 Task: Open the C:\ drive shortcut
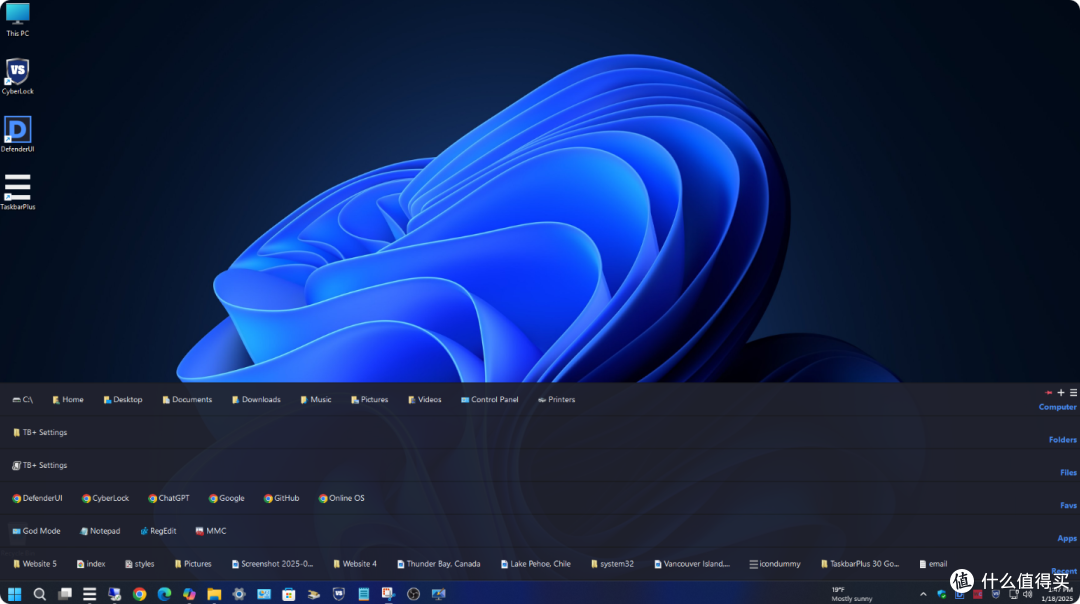(23, 399)
